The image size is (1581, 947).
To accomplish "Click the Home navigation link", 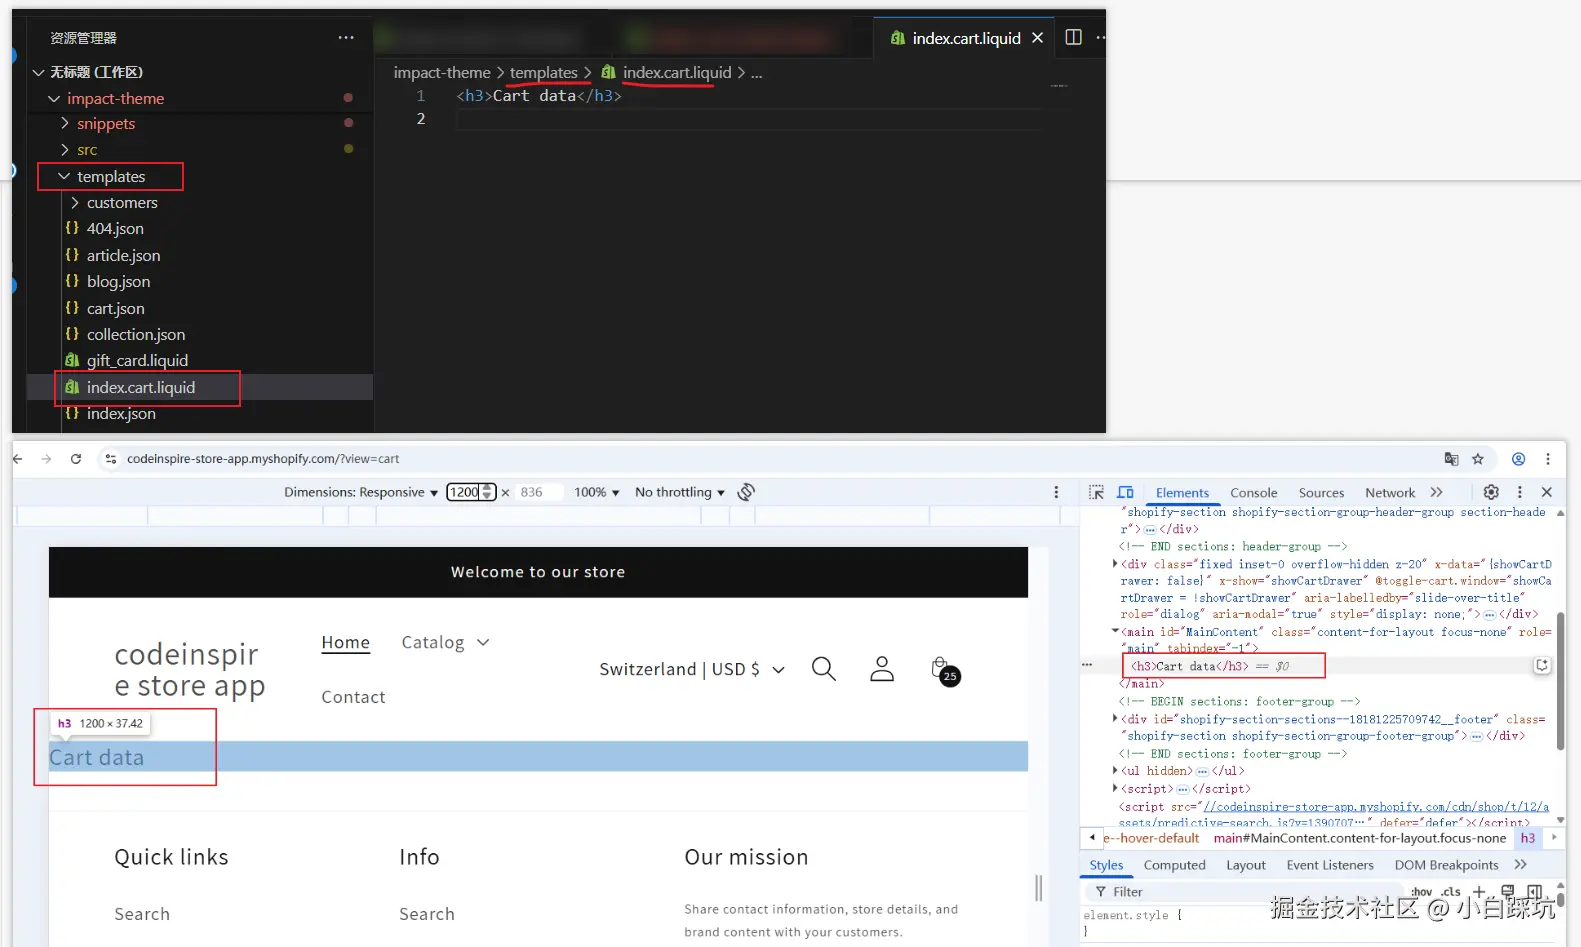I will coord(346,642).
